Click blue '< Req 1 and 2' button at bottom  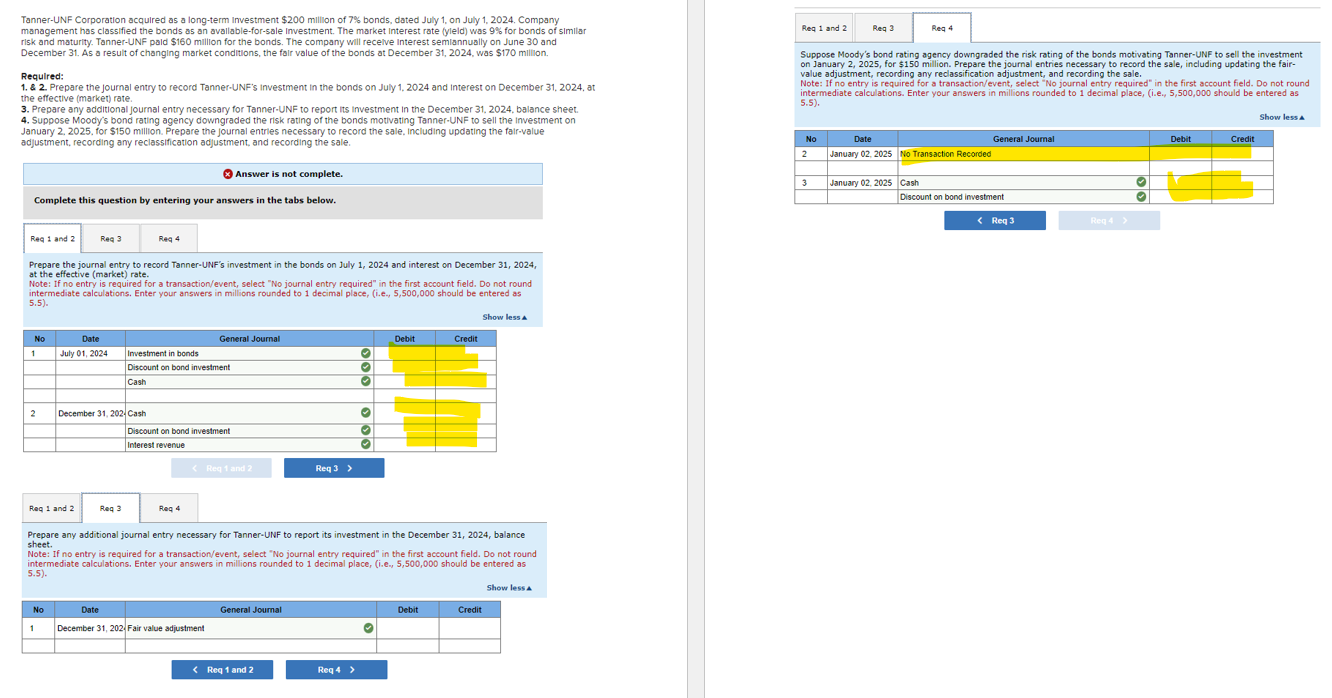point(222,670)
